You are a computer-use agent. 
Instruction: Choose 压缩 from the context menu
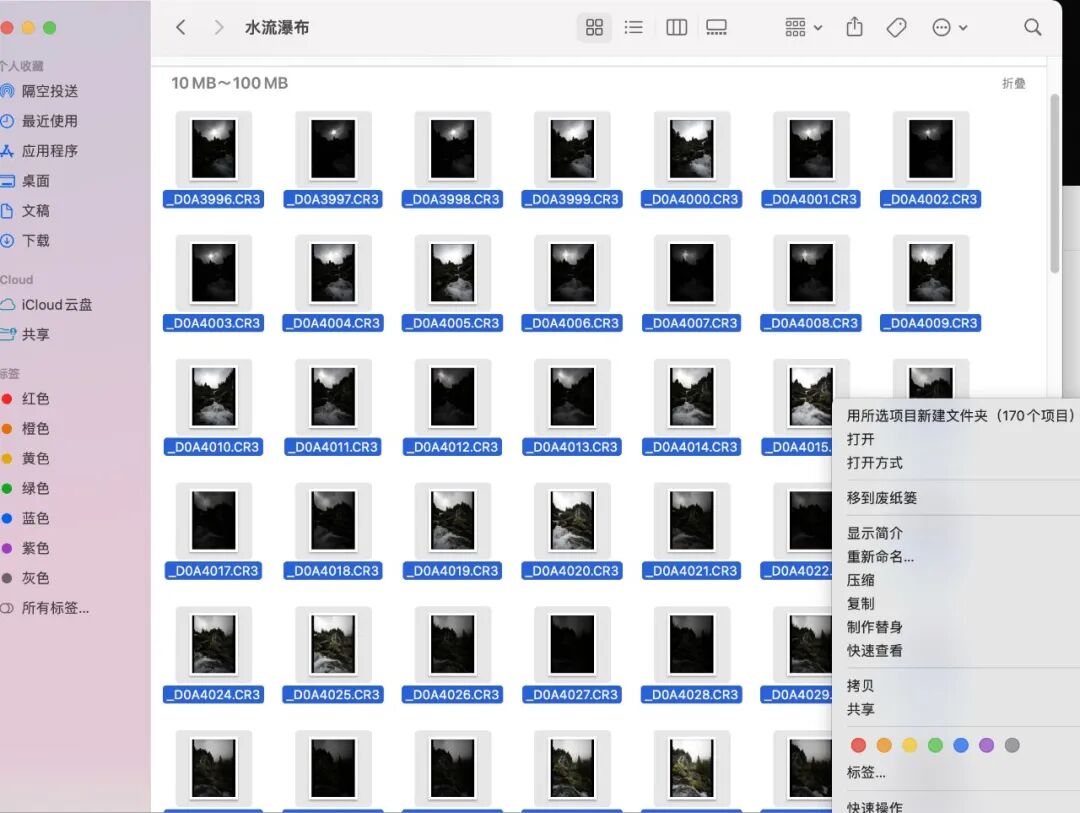tap(861, 580)
